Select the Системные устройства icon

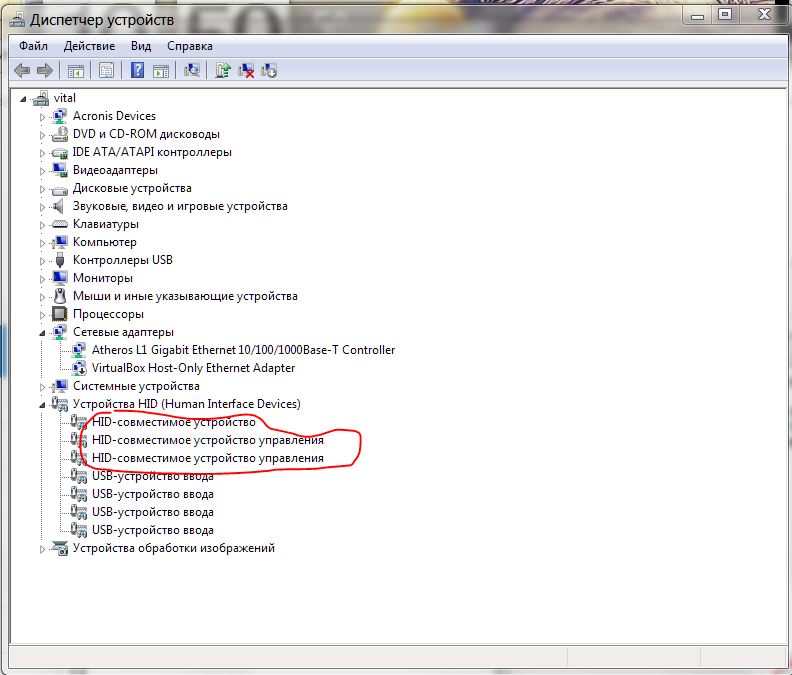(60, 387)
